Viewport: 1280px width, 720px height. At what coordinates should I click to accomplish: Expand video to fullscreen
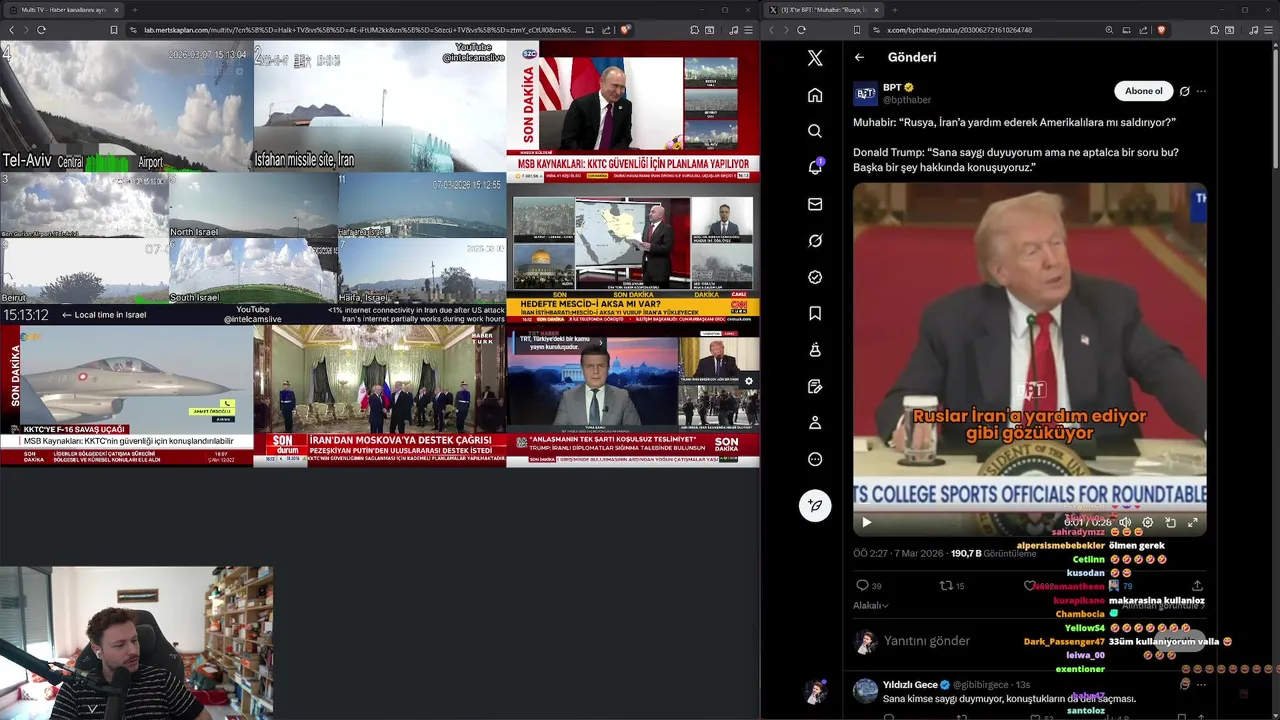1193,522
